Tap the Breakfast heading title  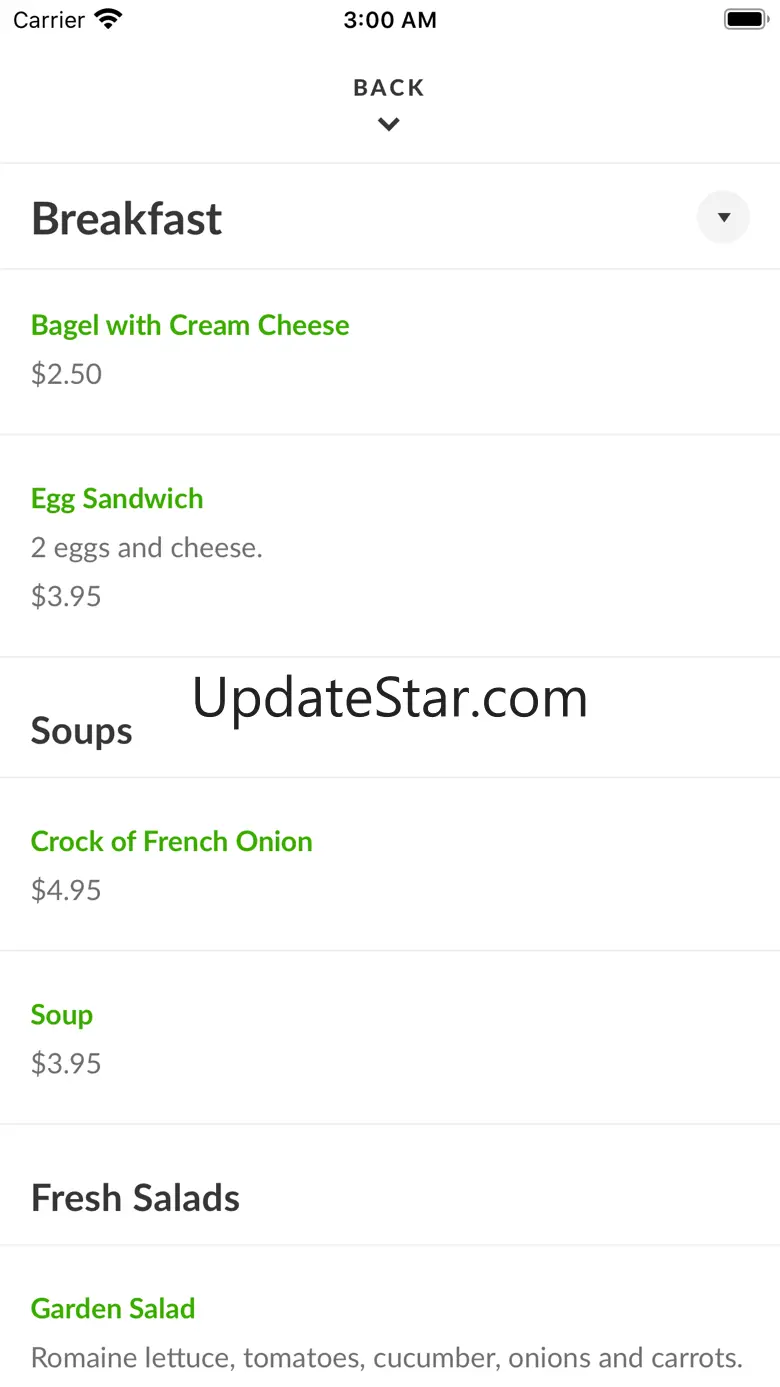(127, 218)
